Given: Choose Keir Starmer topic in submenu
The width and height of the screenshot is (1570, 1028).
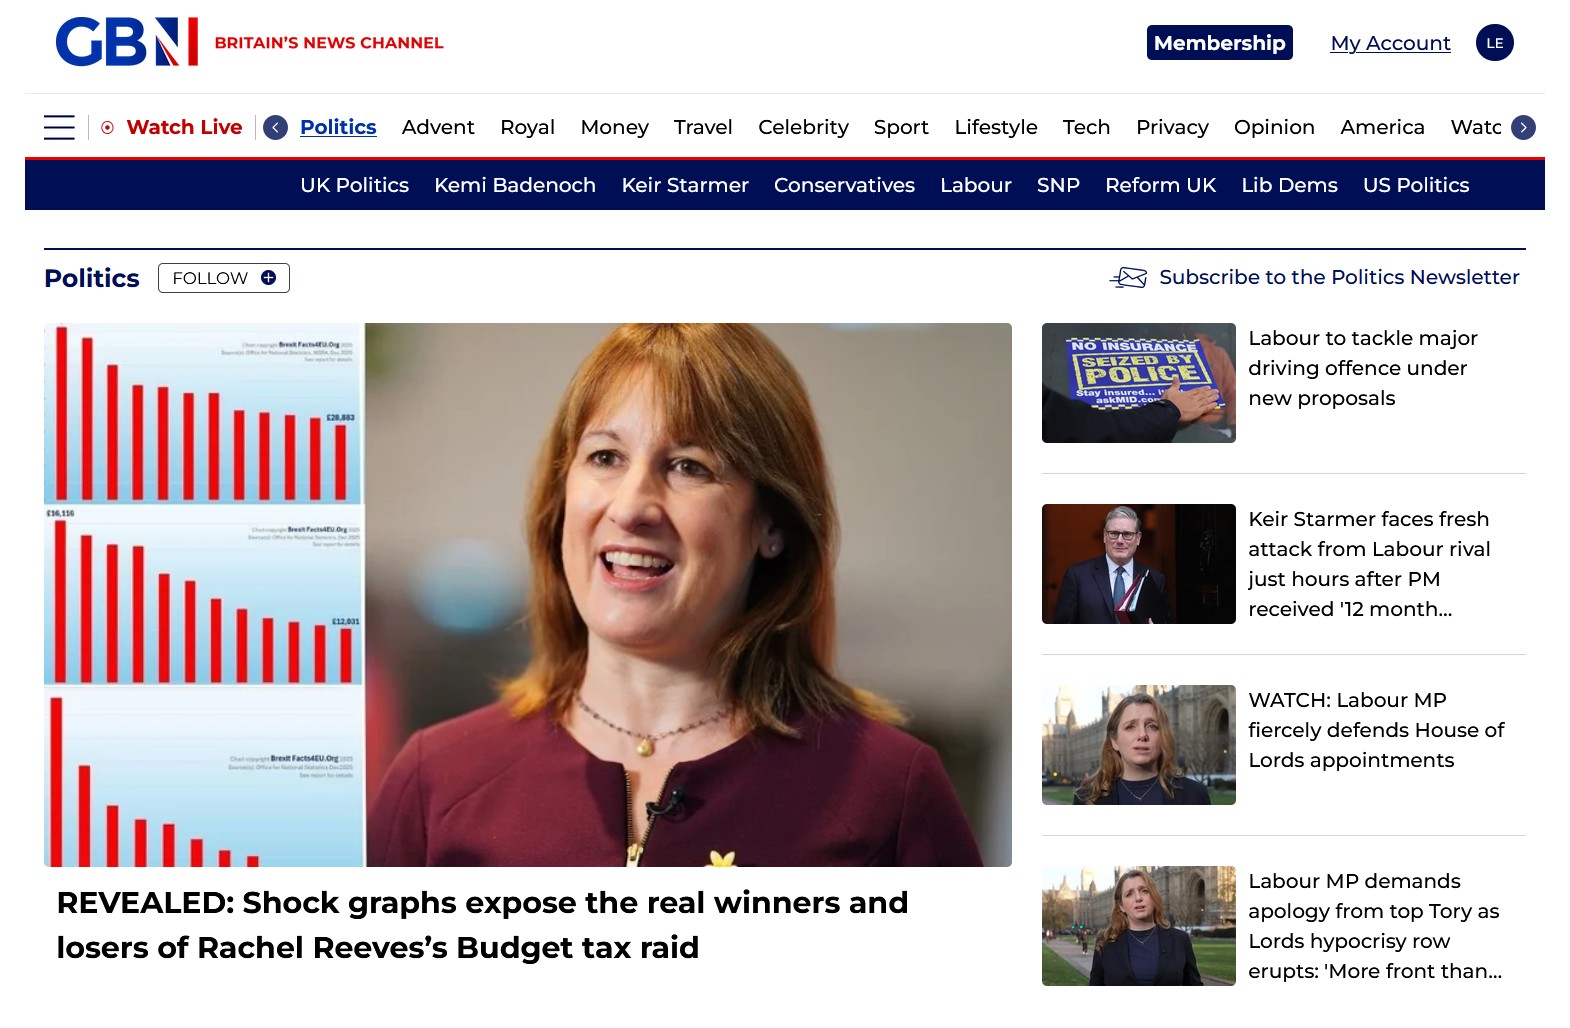Looking at the screenshot, I should [684, 185].
